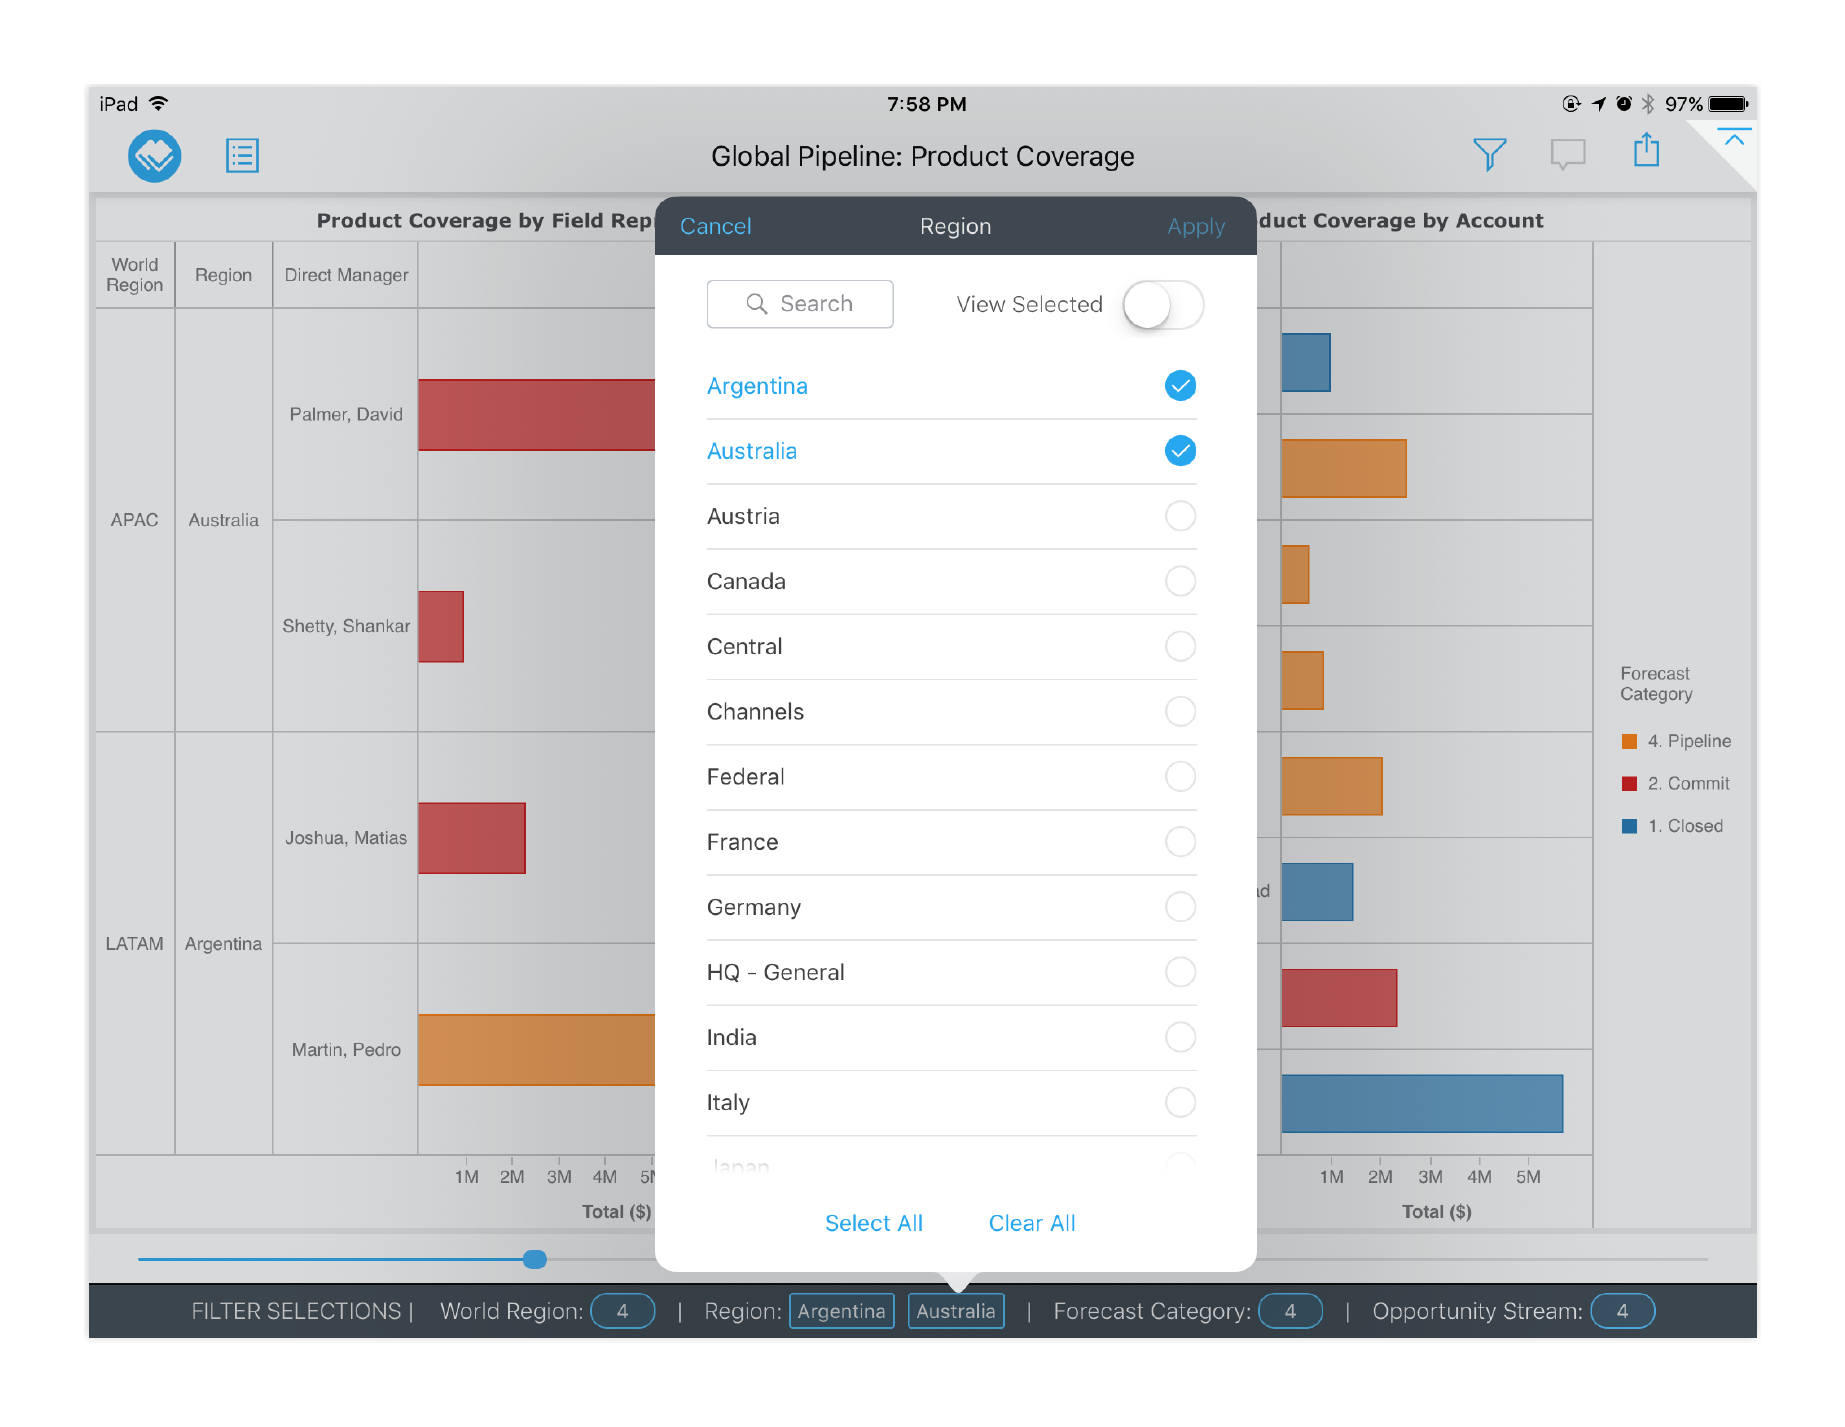The height and width of the screenshot is (1427, 1845).
Task: Tap Select All link
Action: pyautogui.click(x=873, y=1223)
